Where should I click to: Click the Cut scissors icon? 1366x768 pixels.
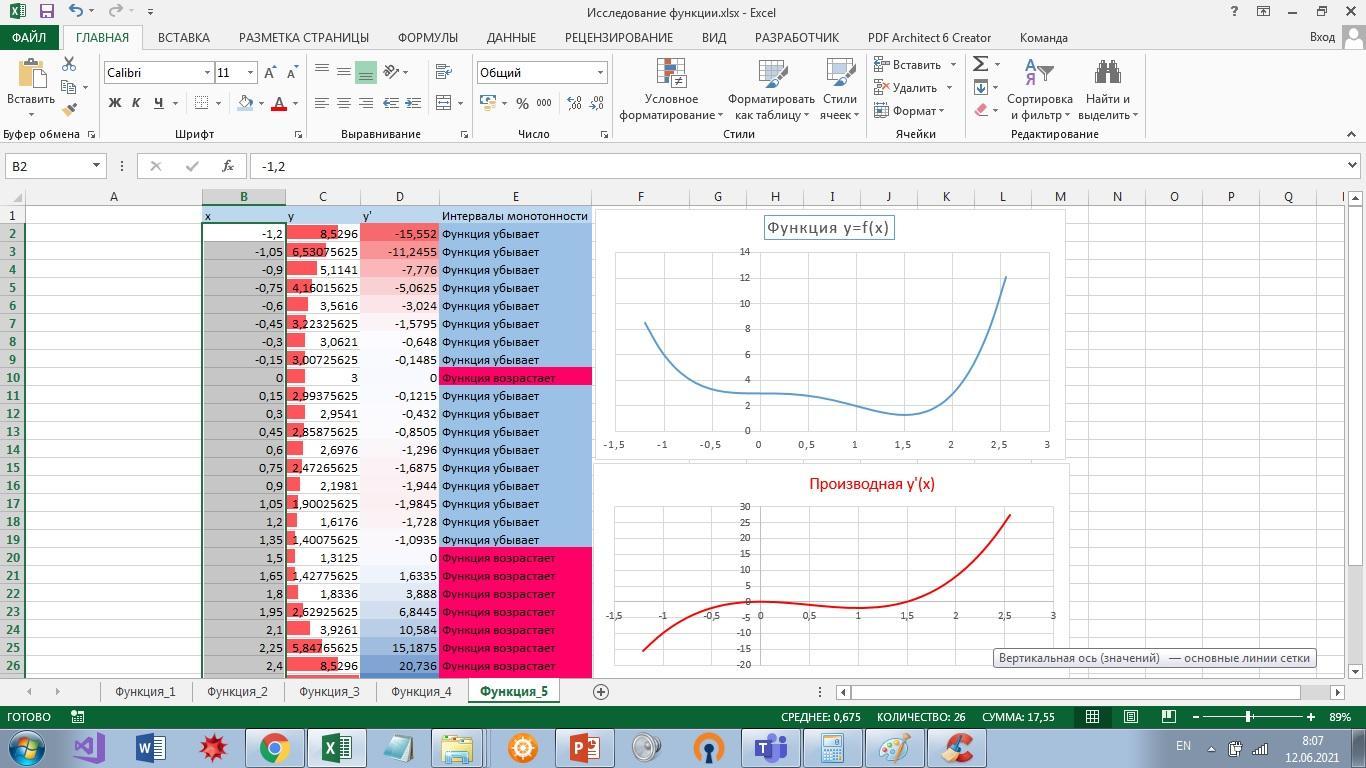[x=69, y=64]
